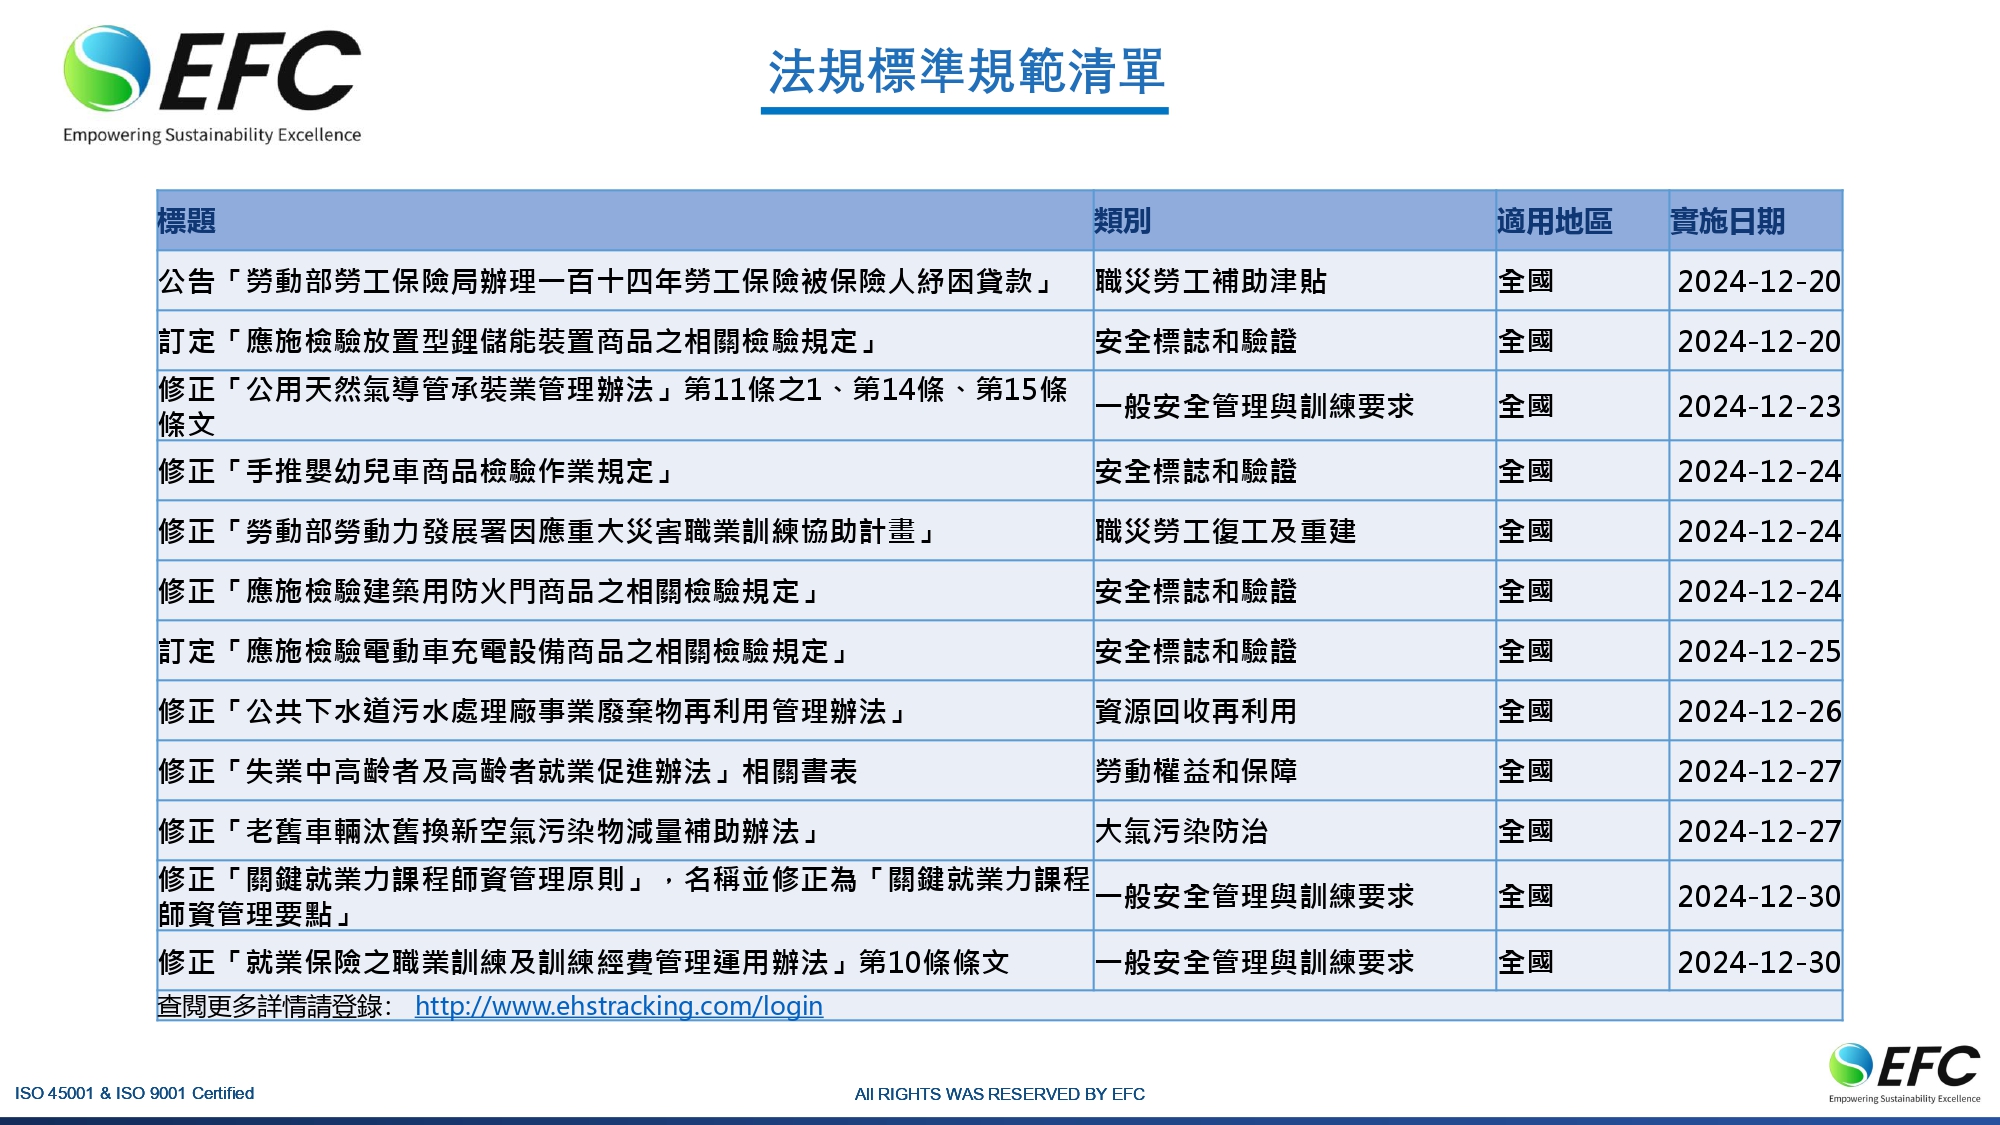Select the 公共下水道污水處理廠事業廢棄物 row title
The width and height of the screenshot is (2000, 1125).
click(533, 712)
